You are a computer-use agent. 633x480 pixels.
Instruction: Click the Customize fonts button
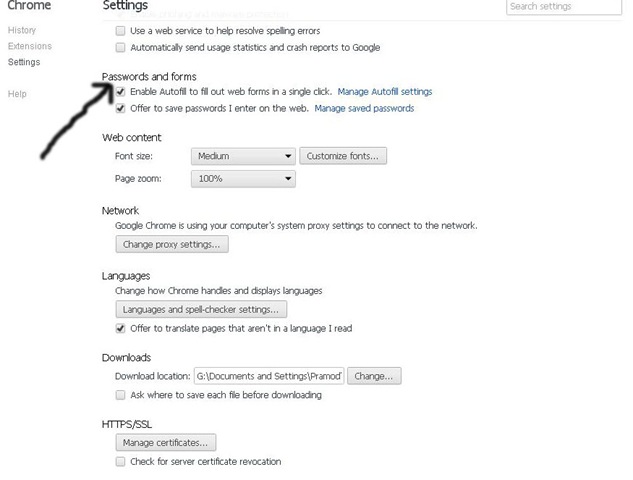point(343,156)
